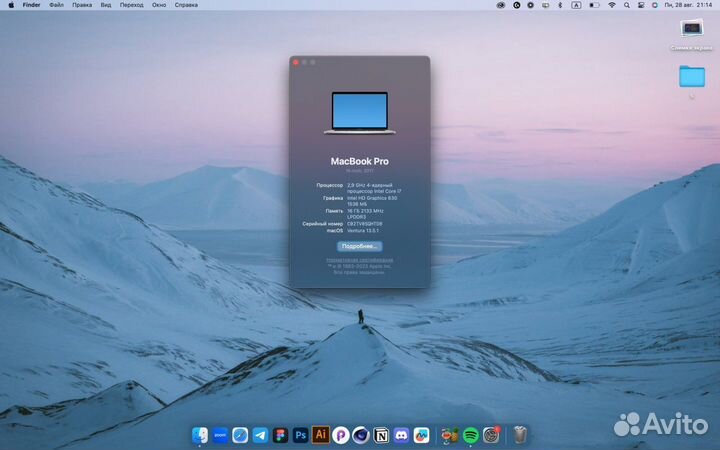
Task: Open Wi-Fi menu in menu bar
Action: coord(612,5)
